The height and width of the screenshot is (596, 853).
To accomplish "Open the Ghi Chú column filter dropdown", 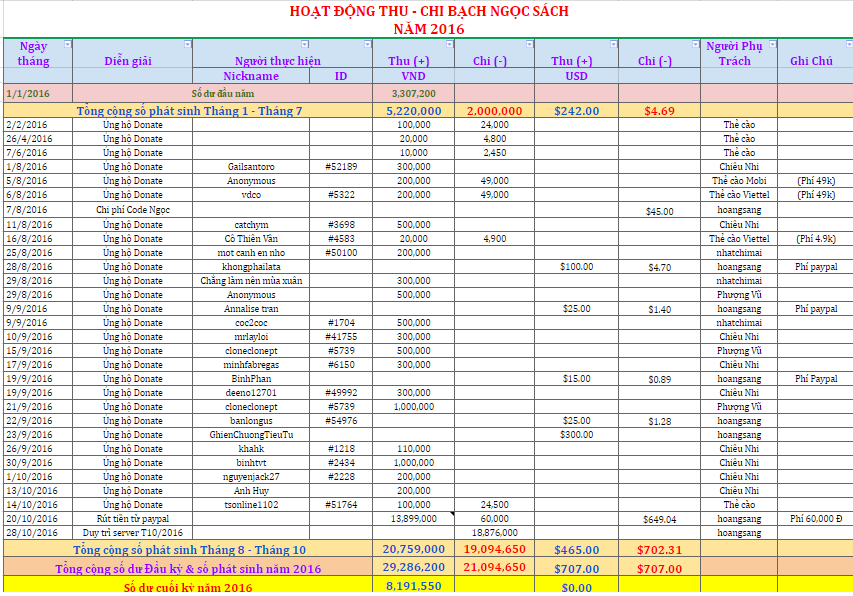I will pos(846,45).
